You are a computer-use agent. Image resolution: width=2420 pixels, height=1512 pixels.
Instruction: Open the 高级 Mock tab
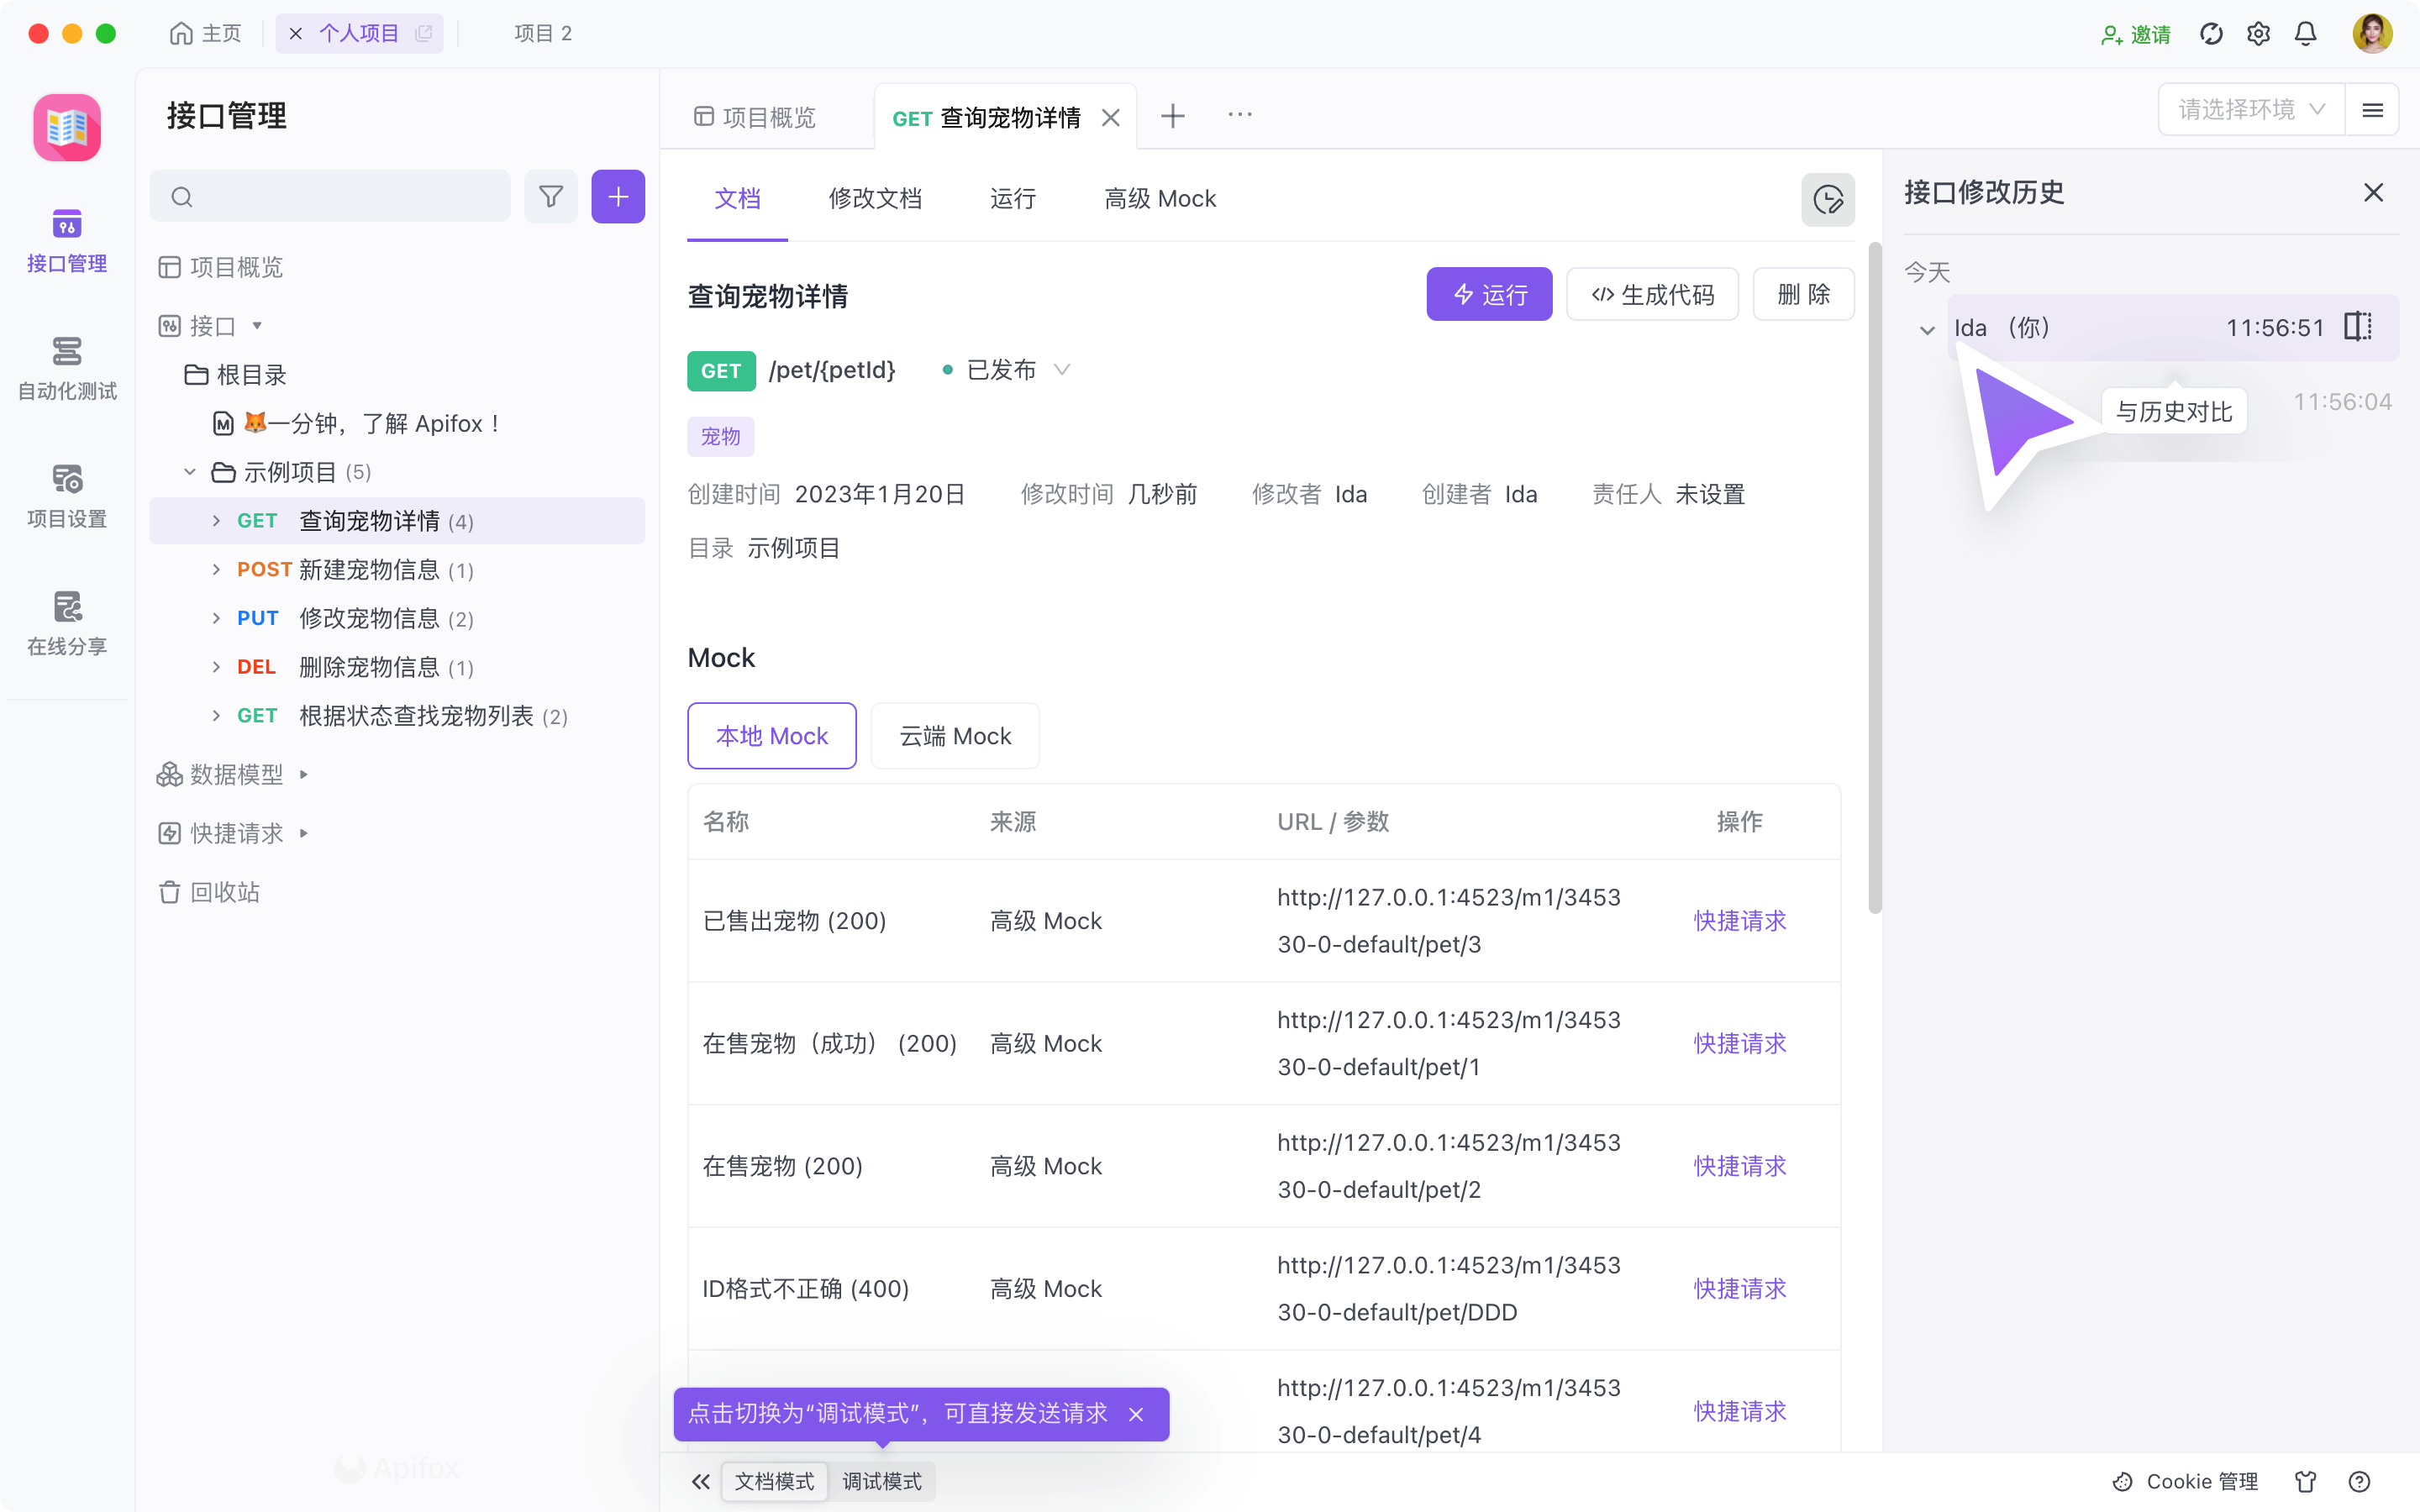[1160, 199]
